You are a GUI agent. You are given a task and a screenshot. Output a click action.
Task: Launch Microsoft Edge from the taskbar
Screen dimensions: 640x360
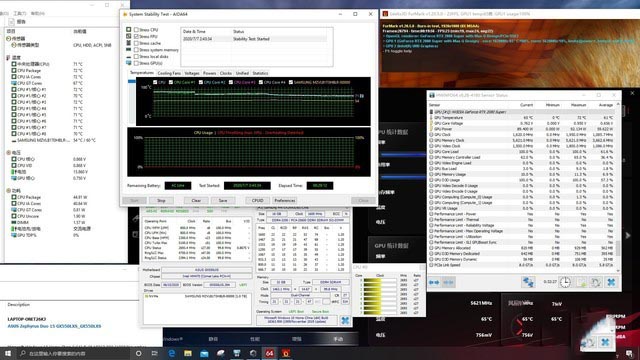171,353
